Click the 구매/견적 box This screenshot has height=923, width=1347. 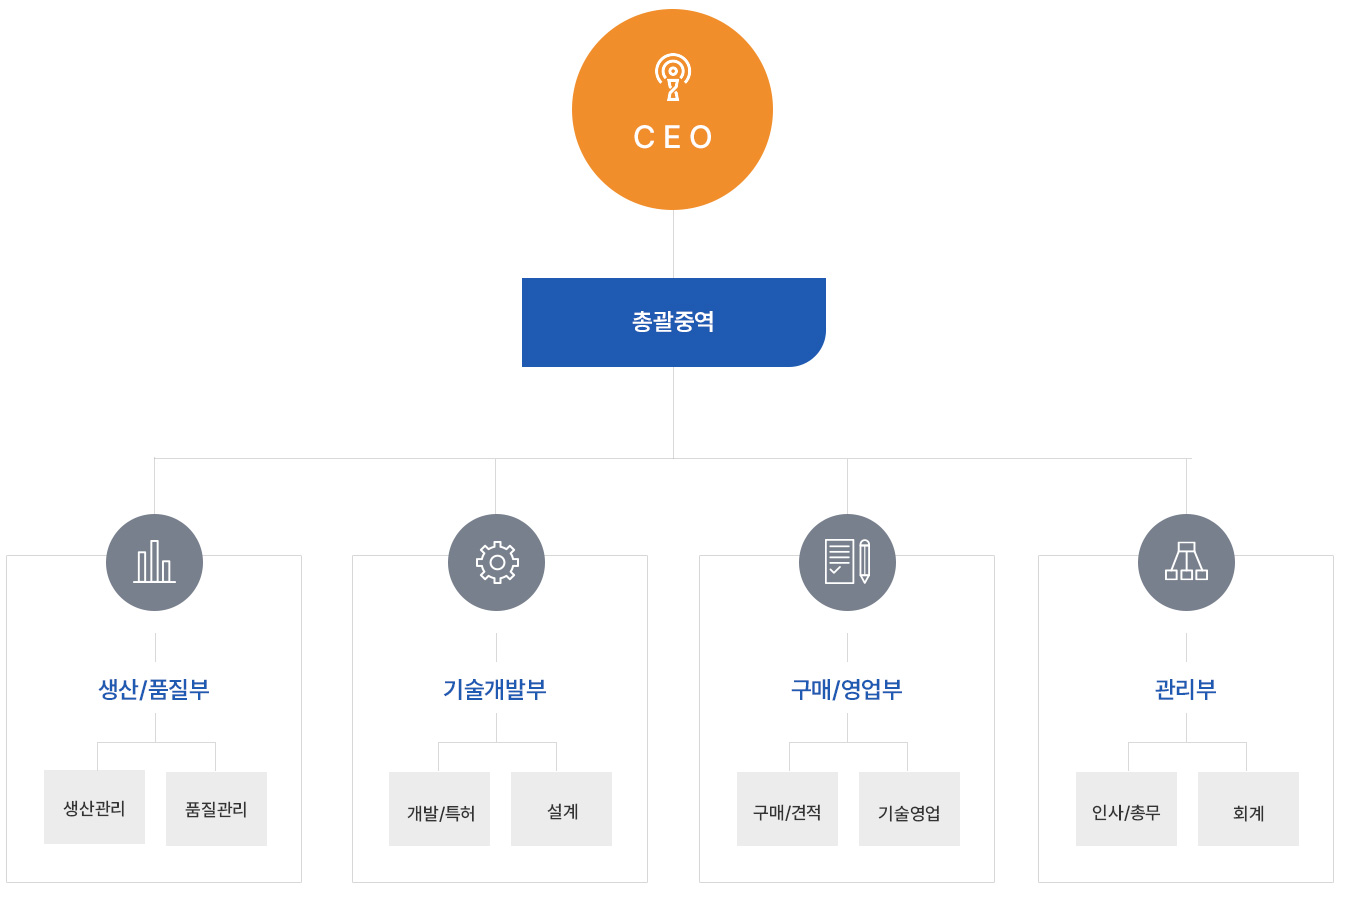[x=787, y=809]
